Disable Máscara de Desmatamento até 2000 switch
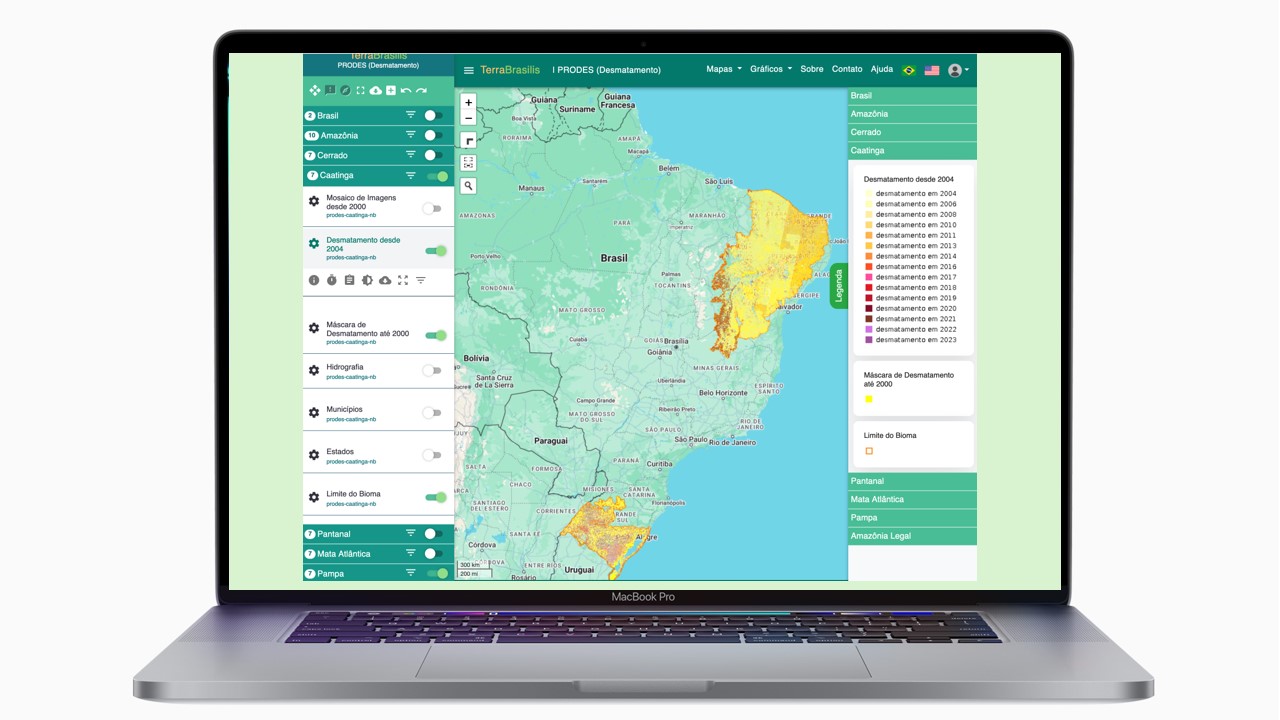The image size is (1280, 720). (x=436, y=336)
